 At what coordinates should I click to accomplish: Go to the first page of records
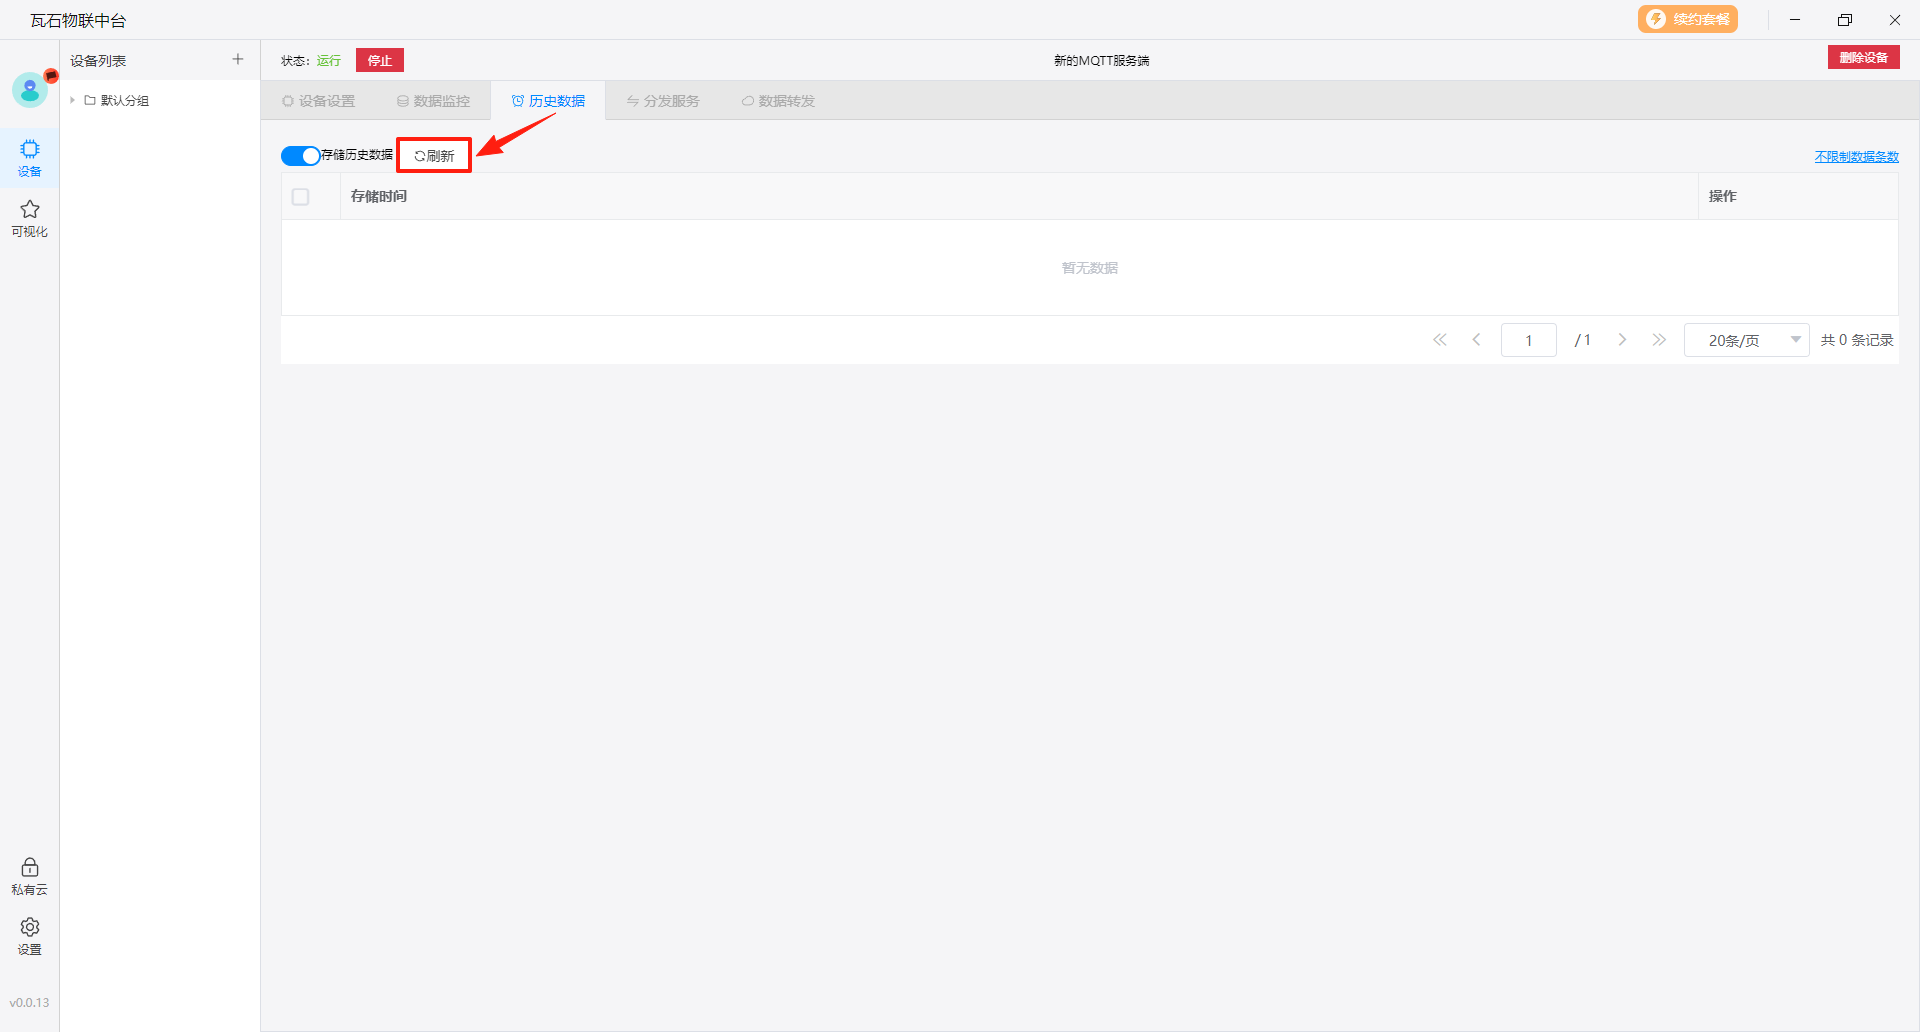click(x=1440, y=340)
